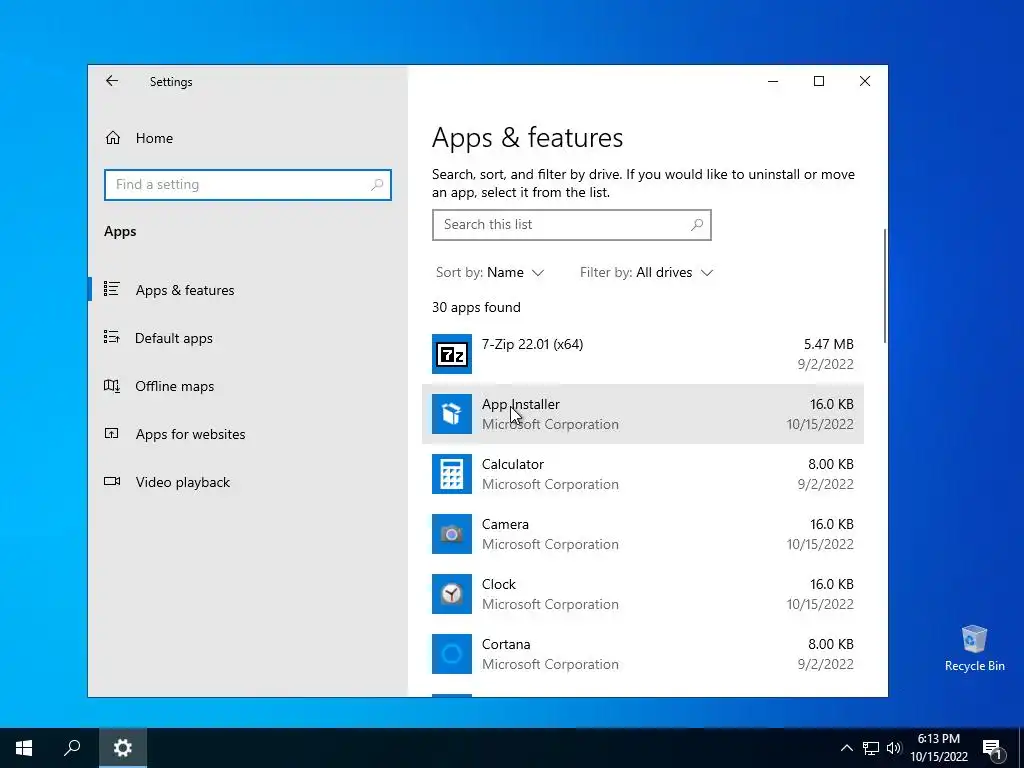Click the App Installer icon

(x=452, y=414)
